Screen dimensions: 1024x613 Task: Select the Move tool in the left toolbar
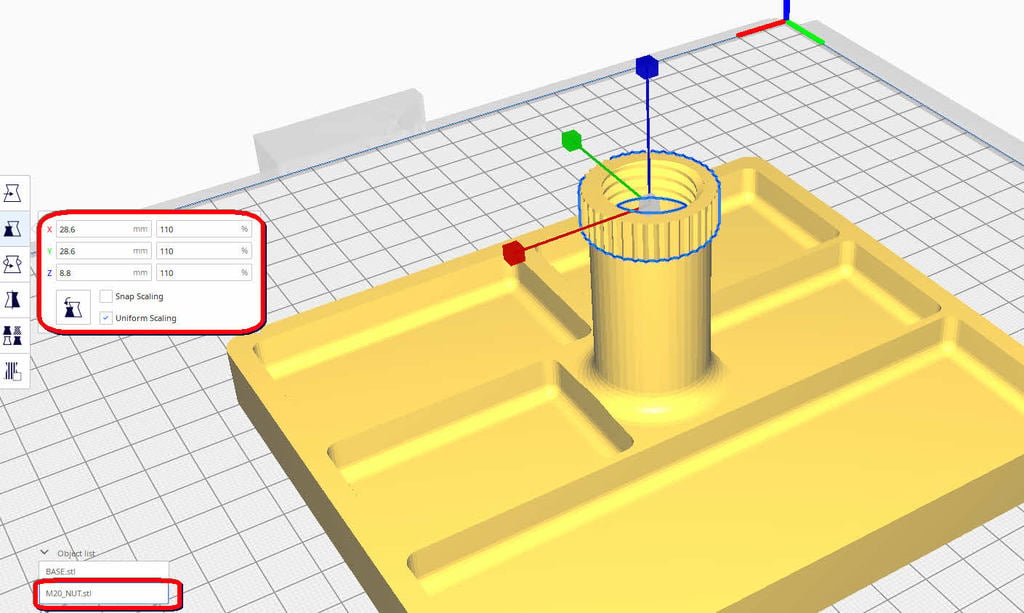(13, 193)
